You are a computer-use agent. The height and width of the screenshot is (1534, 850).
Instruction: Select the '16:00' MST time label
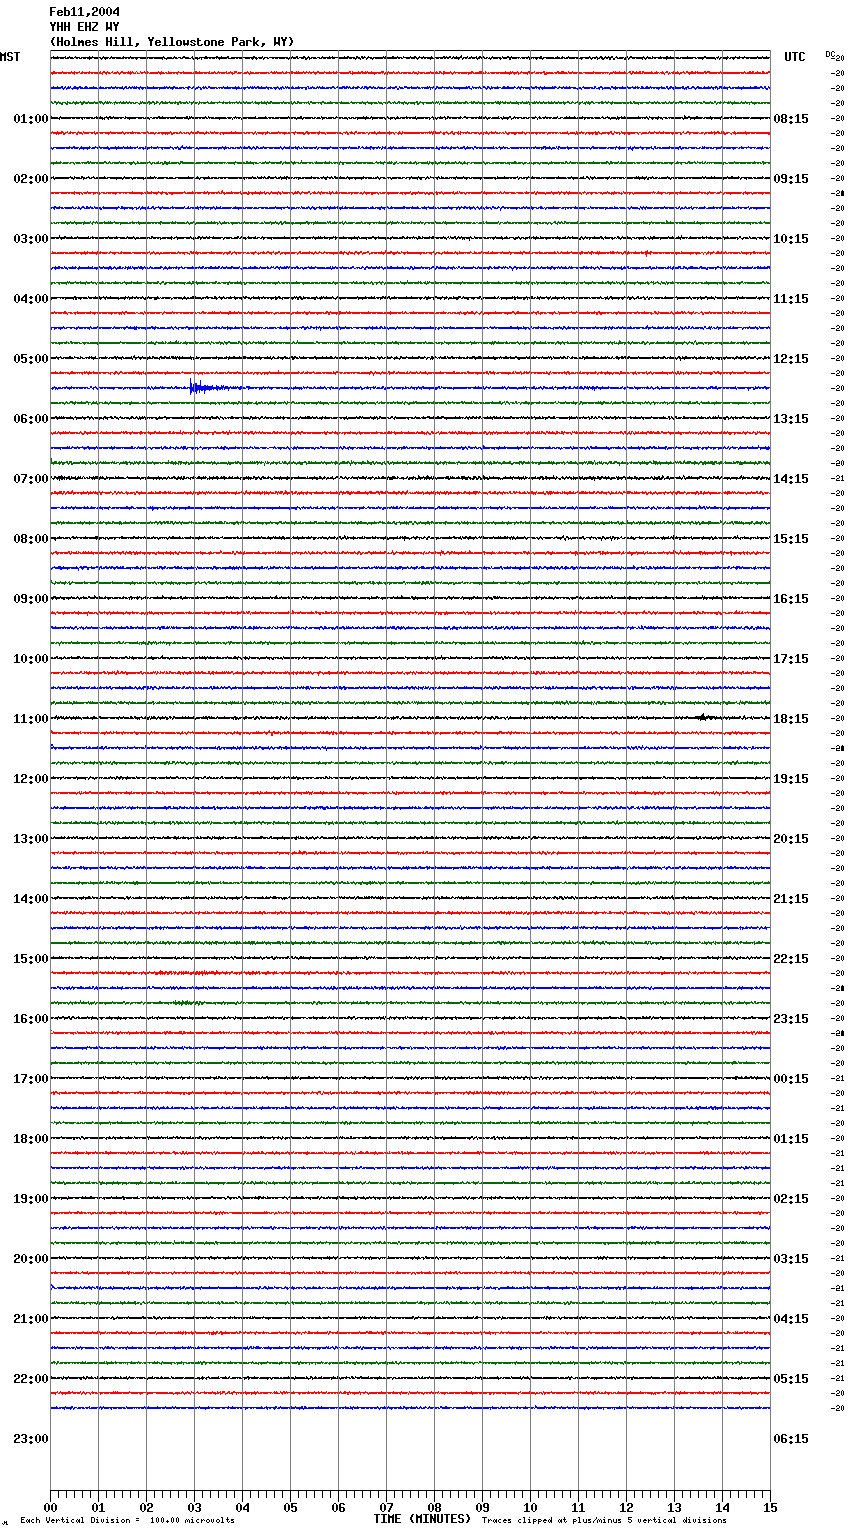coord(31,1019)
